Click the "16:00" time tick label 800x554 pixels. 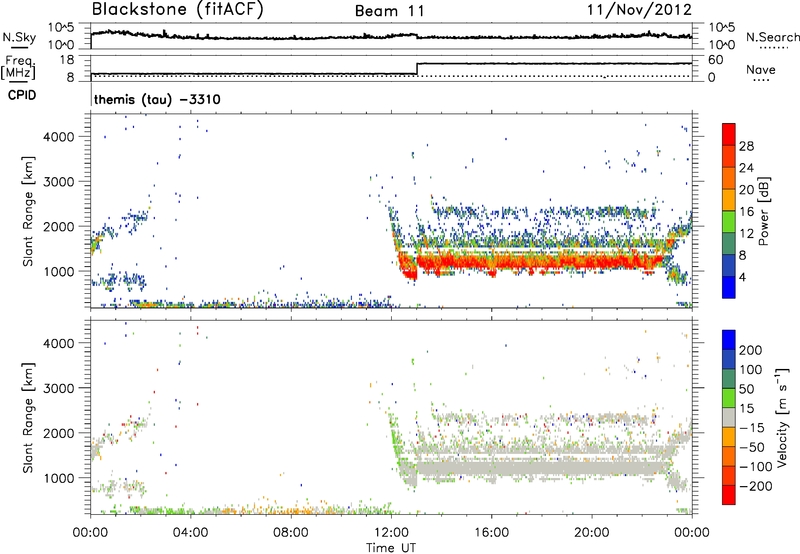(x=491, y=533)
